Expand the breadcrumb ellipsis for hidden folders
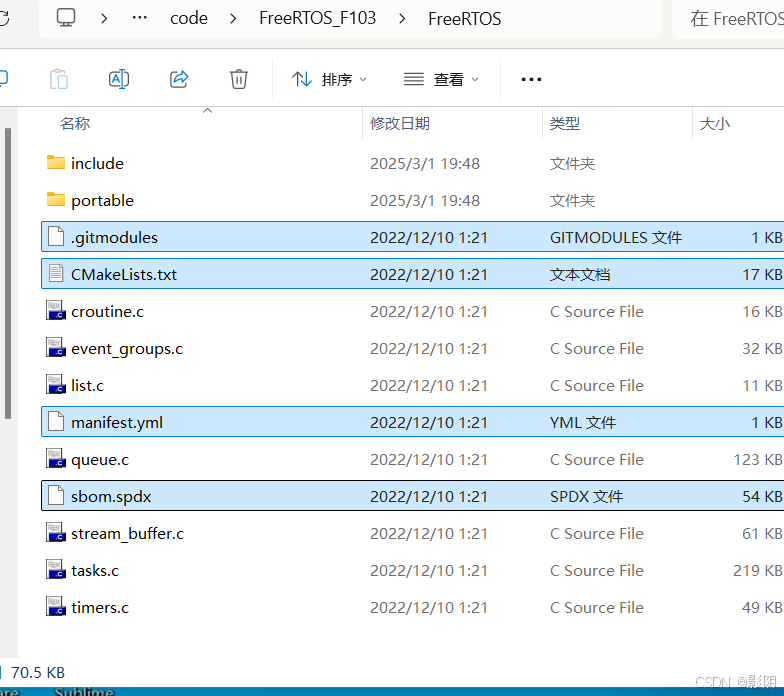Image resolution: width=784 pixels, height=696 pixels. (140, 18)
